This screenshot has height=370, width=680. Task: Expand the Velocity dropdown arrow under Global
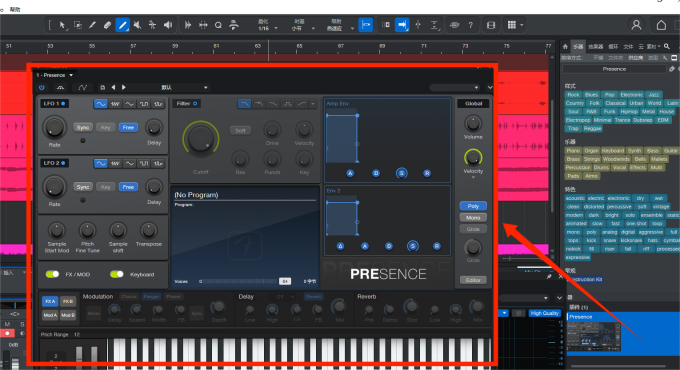click(473, 177)
